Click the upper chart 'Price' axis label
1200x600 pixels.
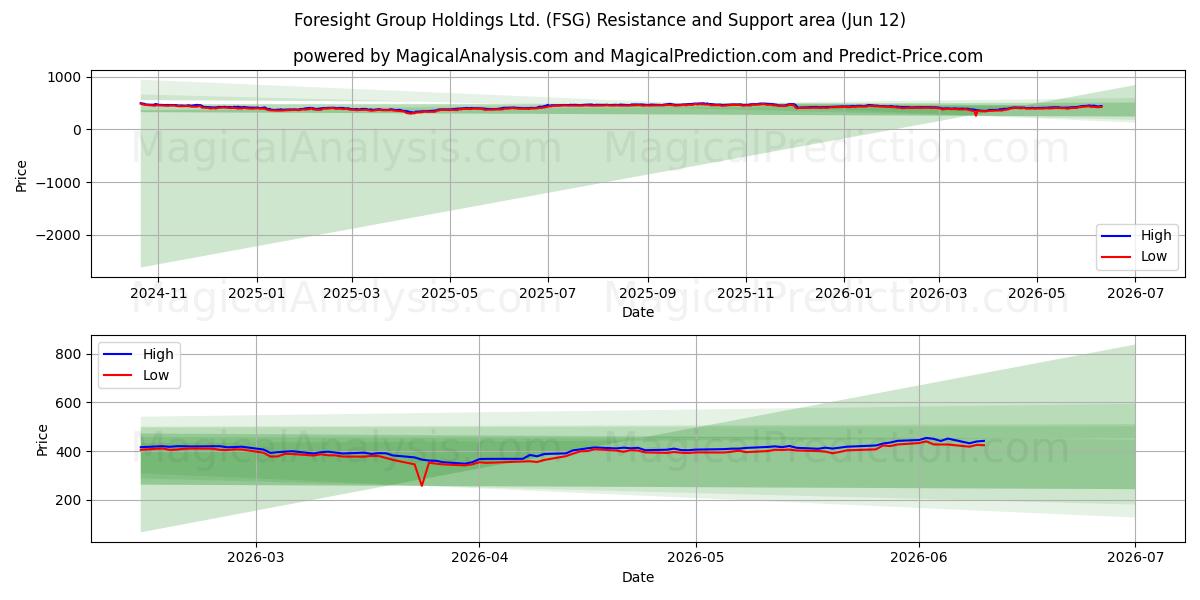point(22,173)
